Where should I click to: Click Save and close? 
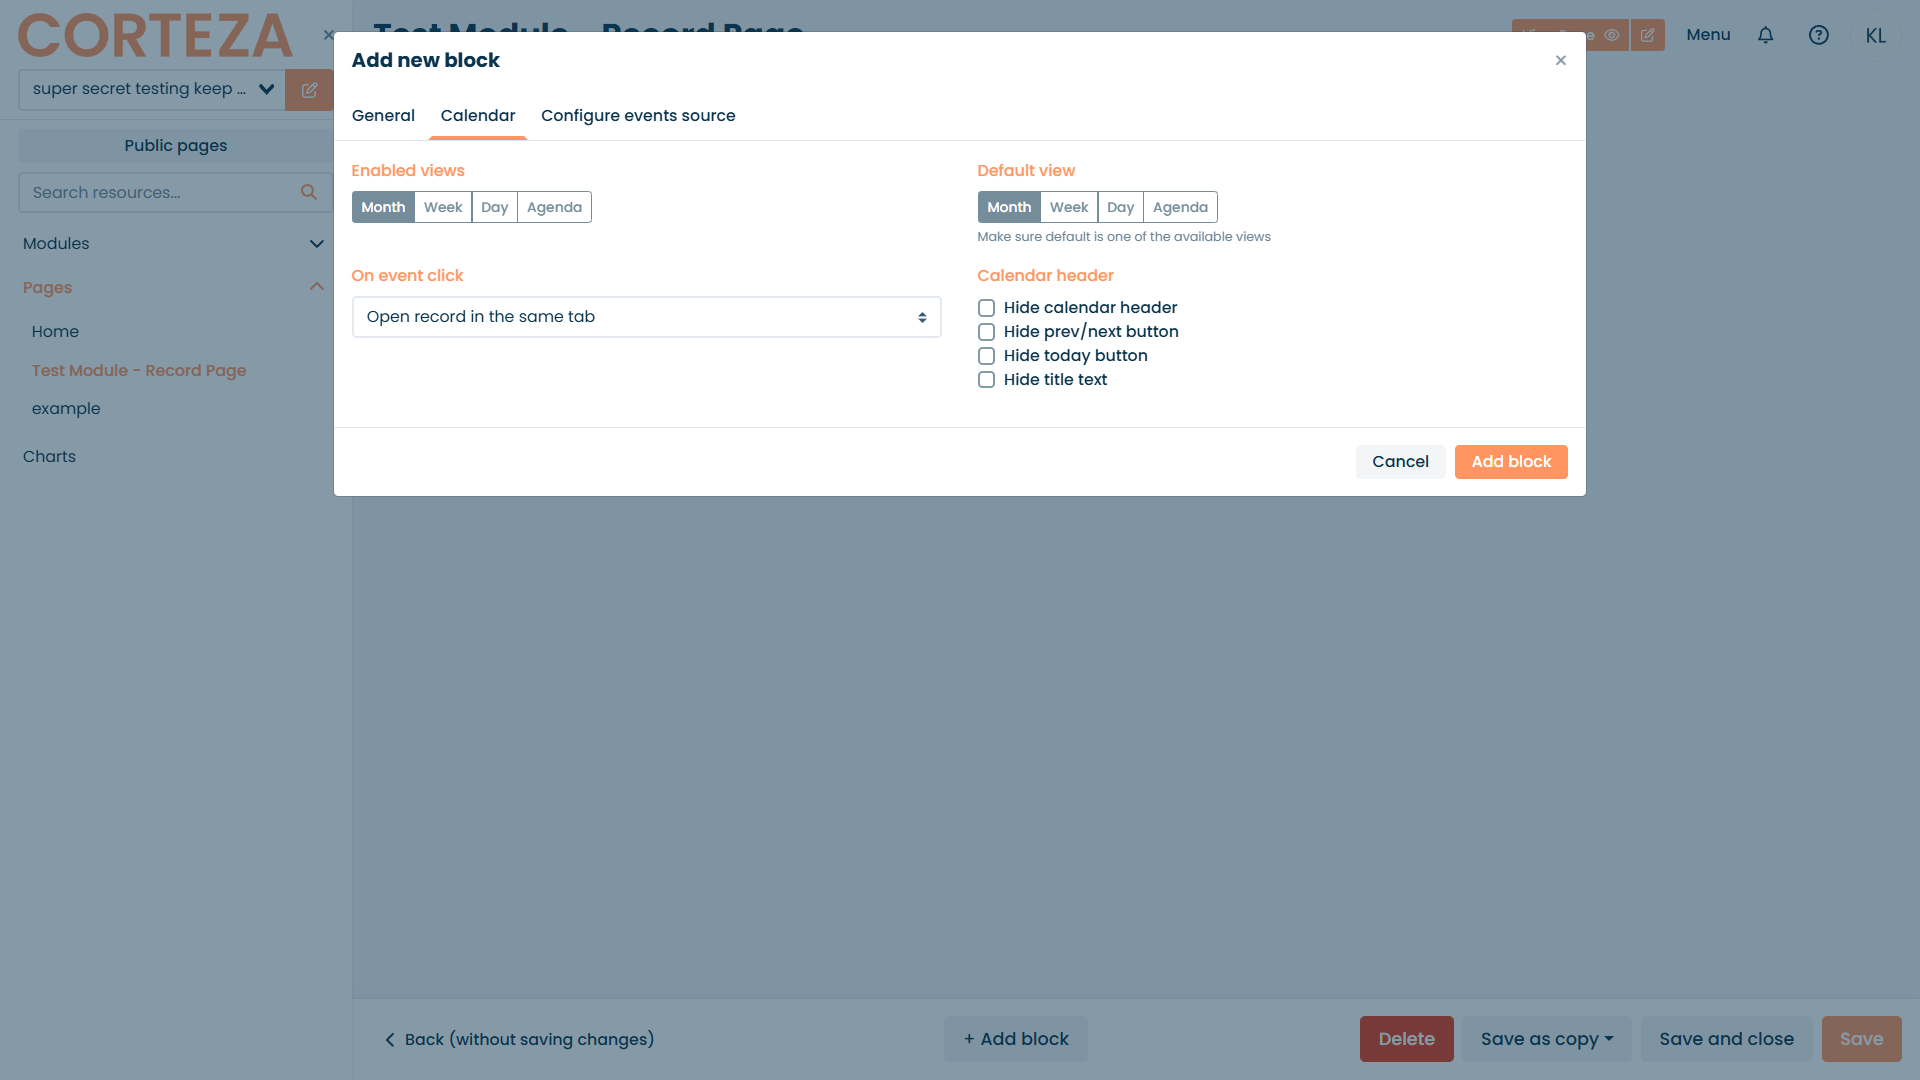click(1726, 1039)
